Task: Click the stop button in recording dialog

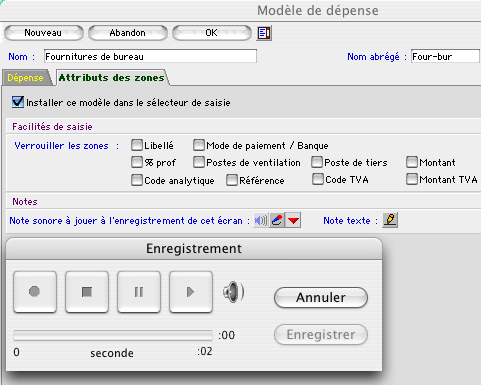Action: pos(87,292)
